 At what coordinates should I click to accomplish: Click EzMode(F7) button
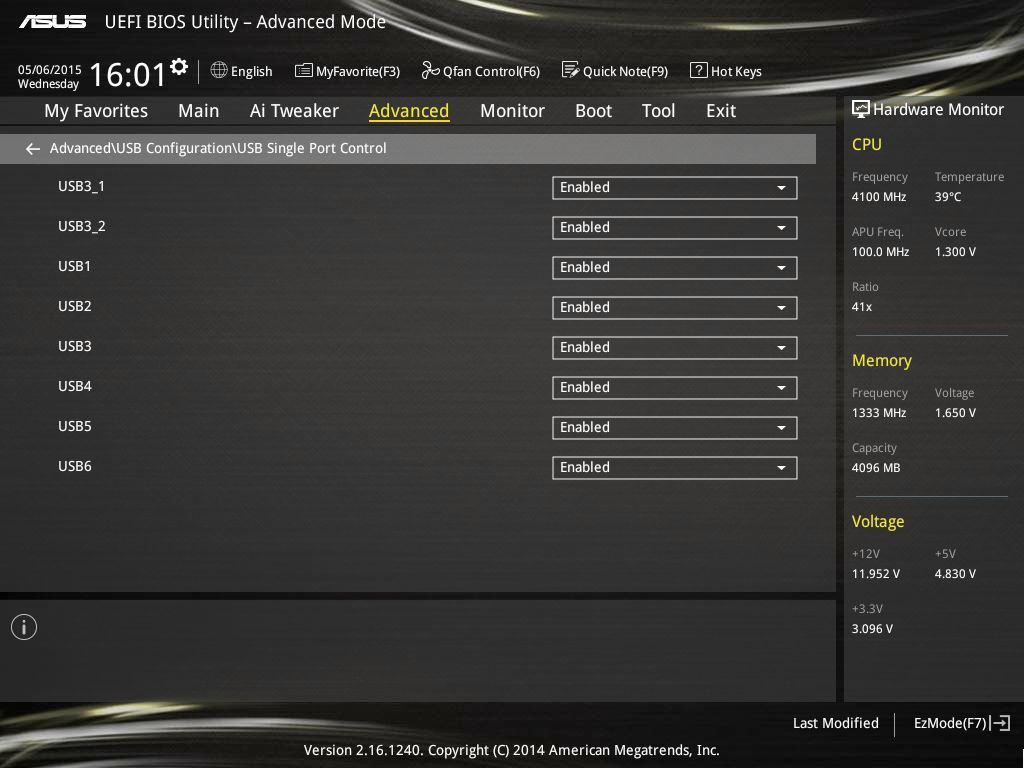coord(950,723)
